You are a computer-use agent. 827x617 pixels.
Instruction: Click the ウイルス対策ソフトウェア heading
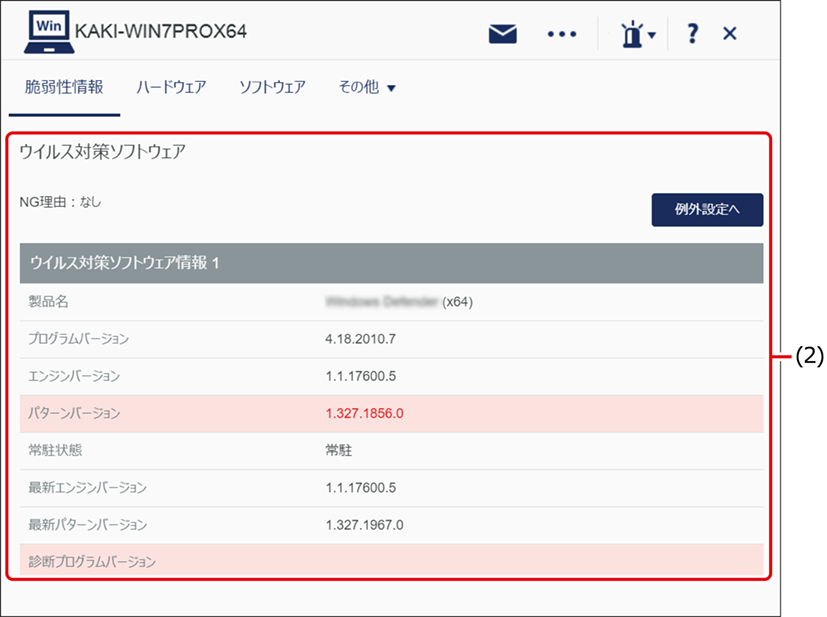point(102,152)
